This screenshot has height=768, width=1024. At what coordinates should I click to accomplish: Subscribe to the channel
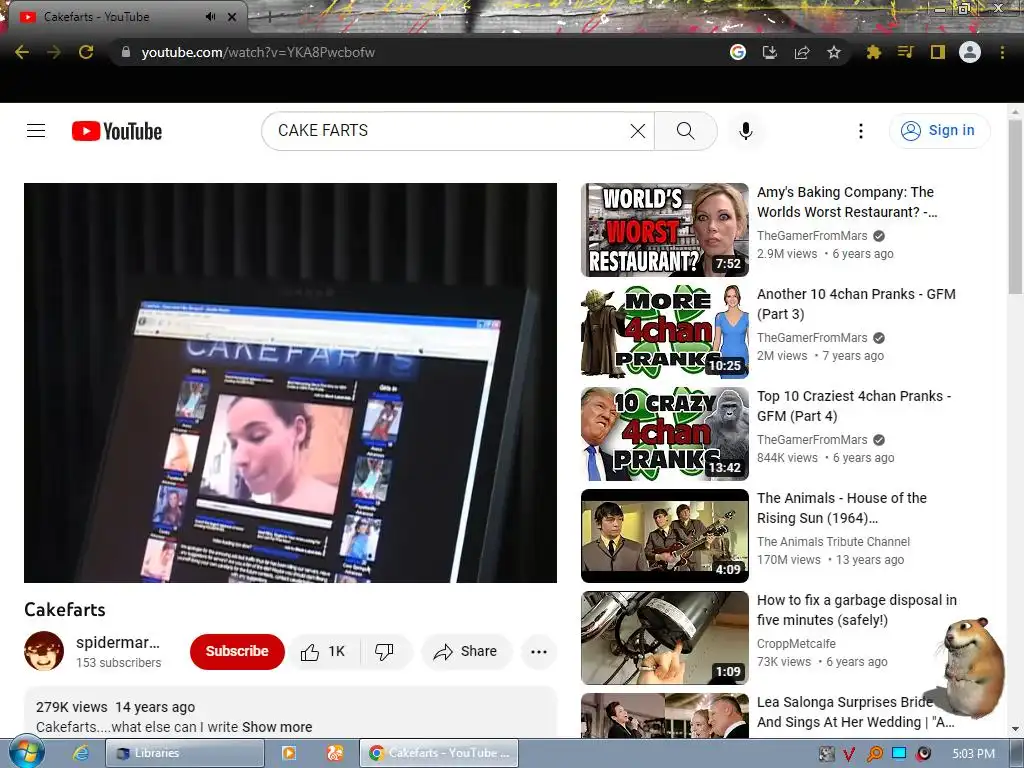pos(237,651)
